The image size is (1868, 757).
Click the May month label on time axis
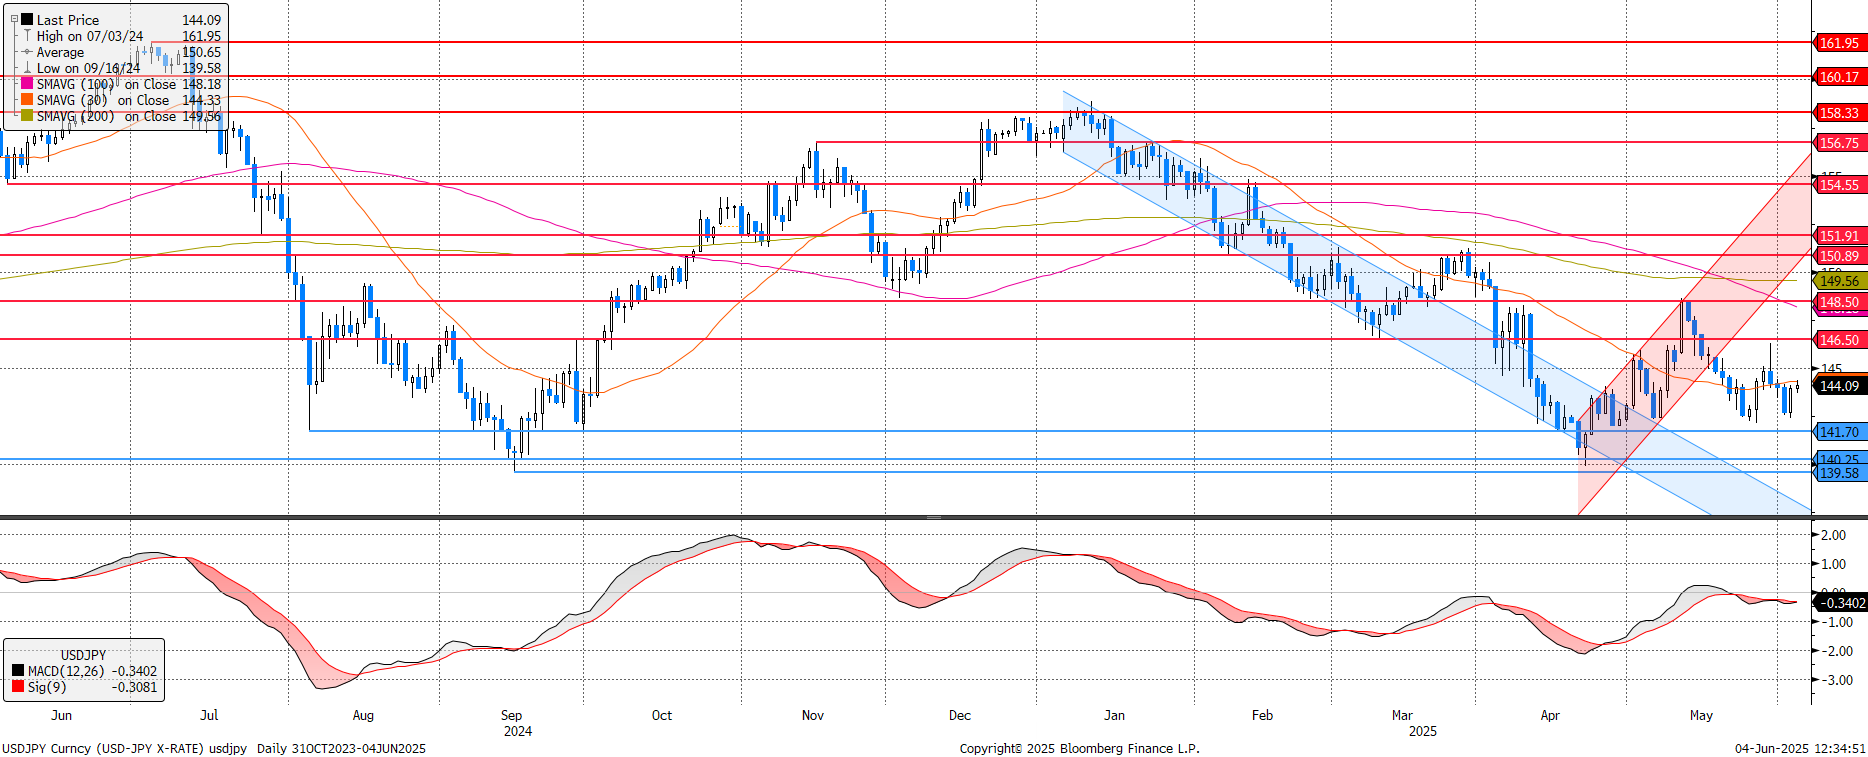[1701, 715]
